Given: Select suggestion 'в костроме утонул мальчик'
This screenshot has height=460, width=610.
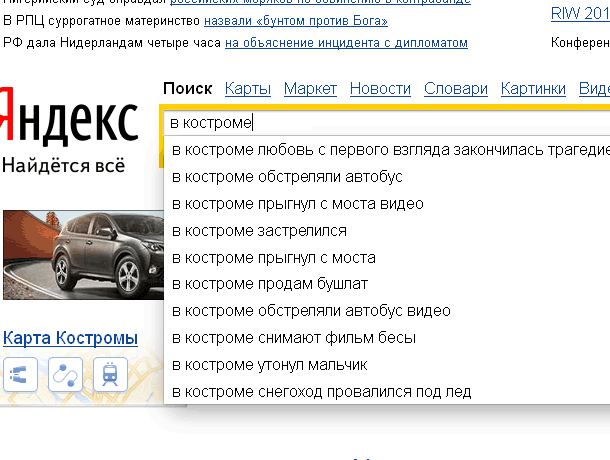Looking at the screenshot, I should tap(387, 365).
